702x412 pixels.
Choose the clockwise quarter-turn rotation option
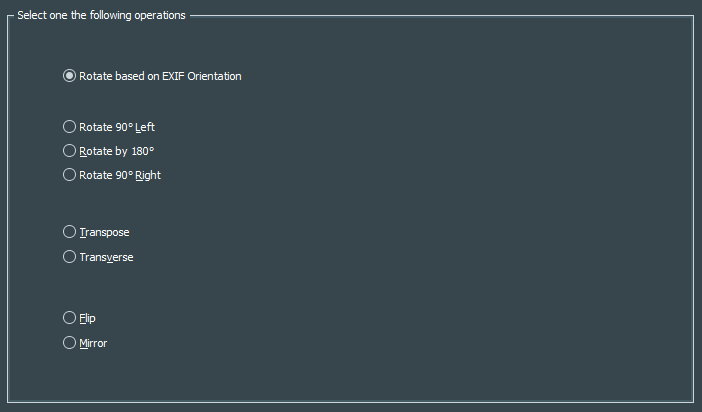pos(69,175)
